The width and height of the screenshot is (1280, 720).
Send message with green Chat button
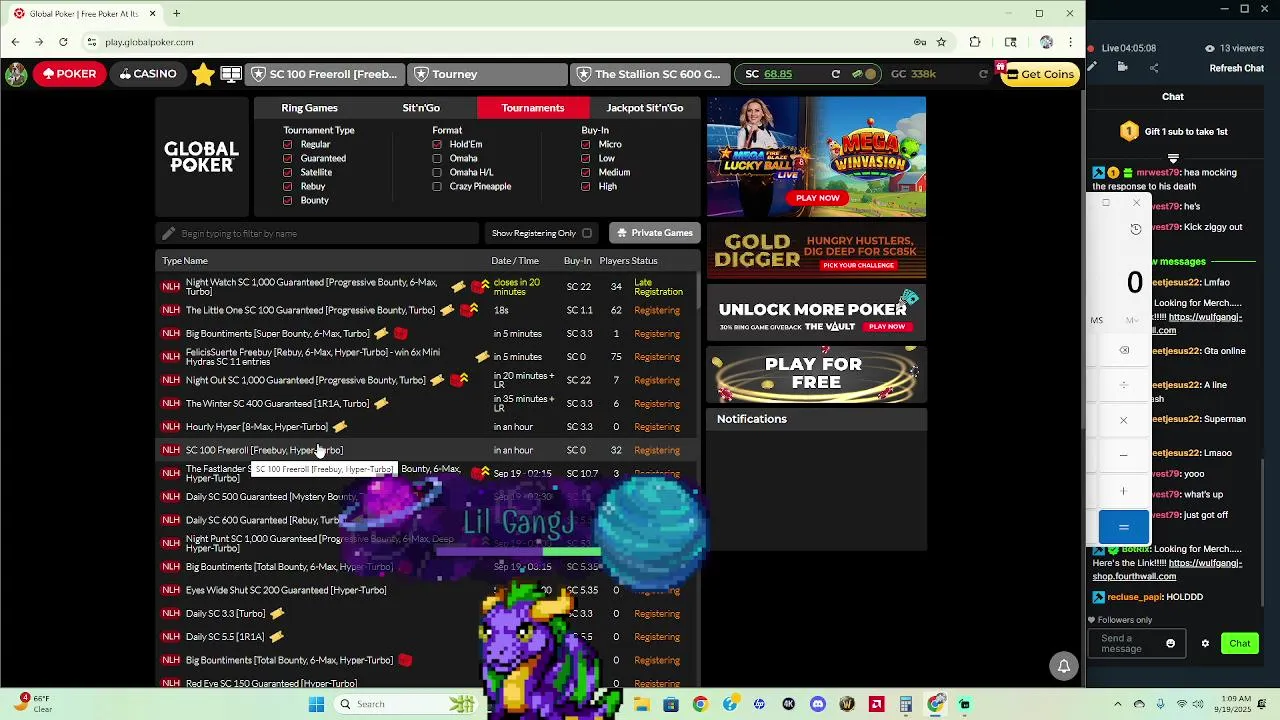[x=1240, y=644]
